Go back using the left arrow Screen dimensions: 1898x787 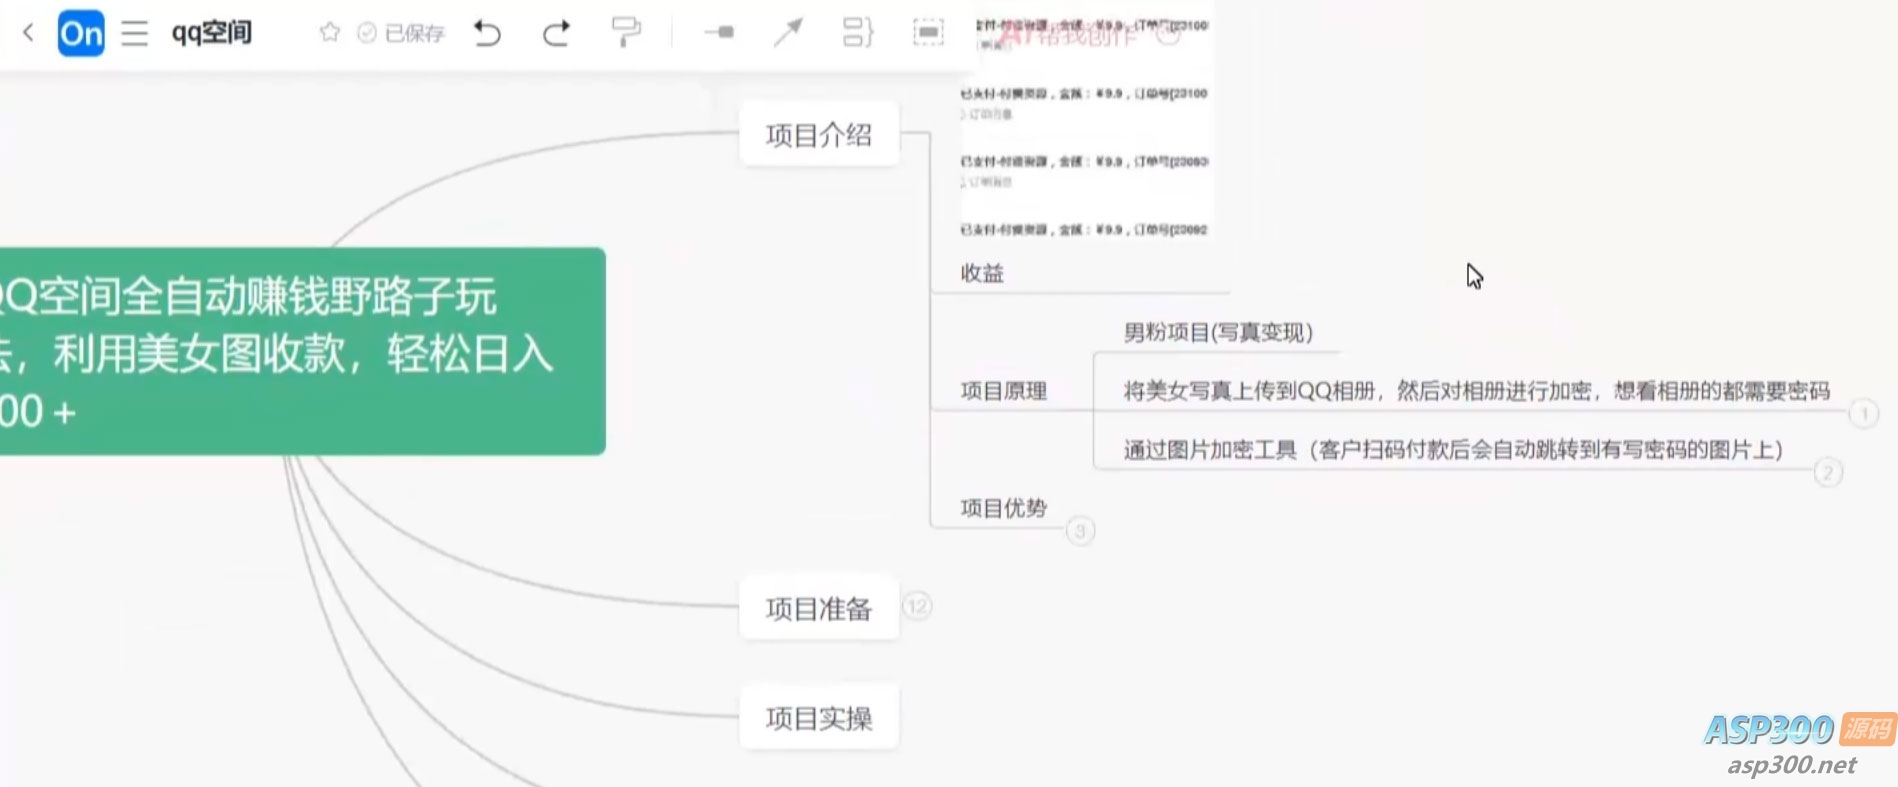[x=28, y=33]
